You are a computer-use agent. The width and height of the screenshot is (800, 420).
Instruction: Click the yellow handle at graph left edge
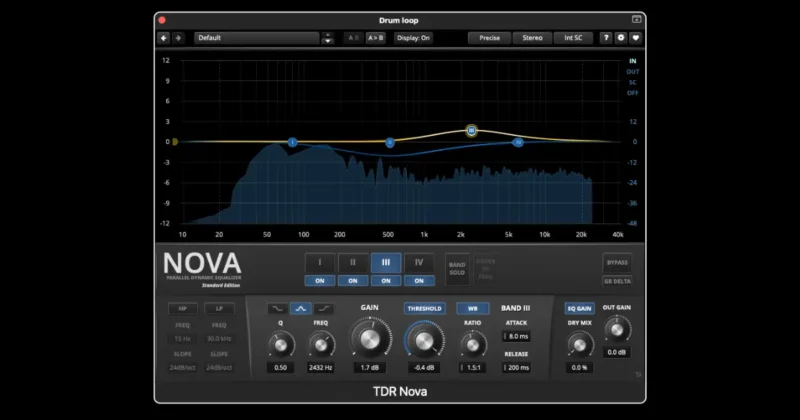coord(175,142)
